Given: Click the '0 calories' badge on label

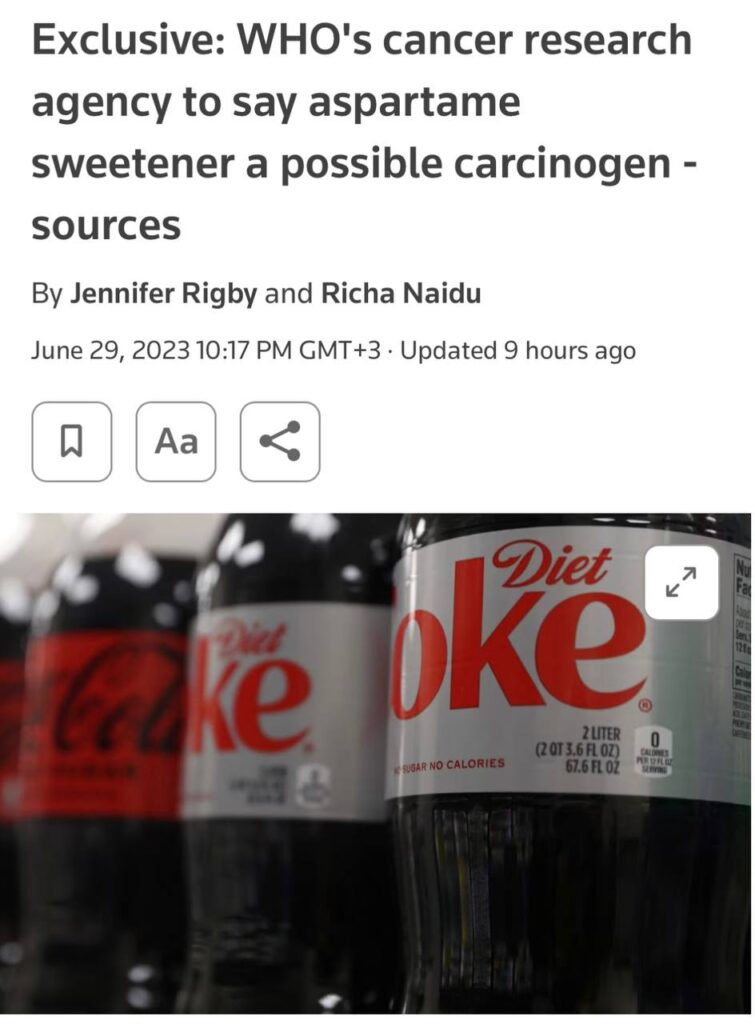Looking at the screenshot, I should point(656,753).
